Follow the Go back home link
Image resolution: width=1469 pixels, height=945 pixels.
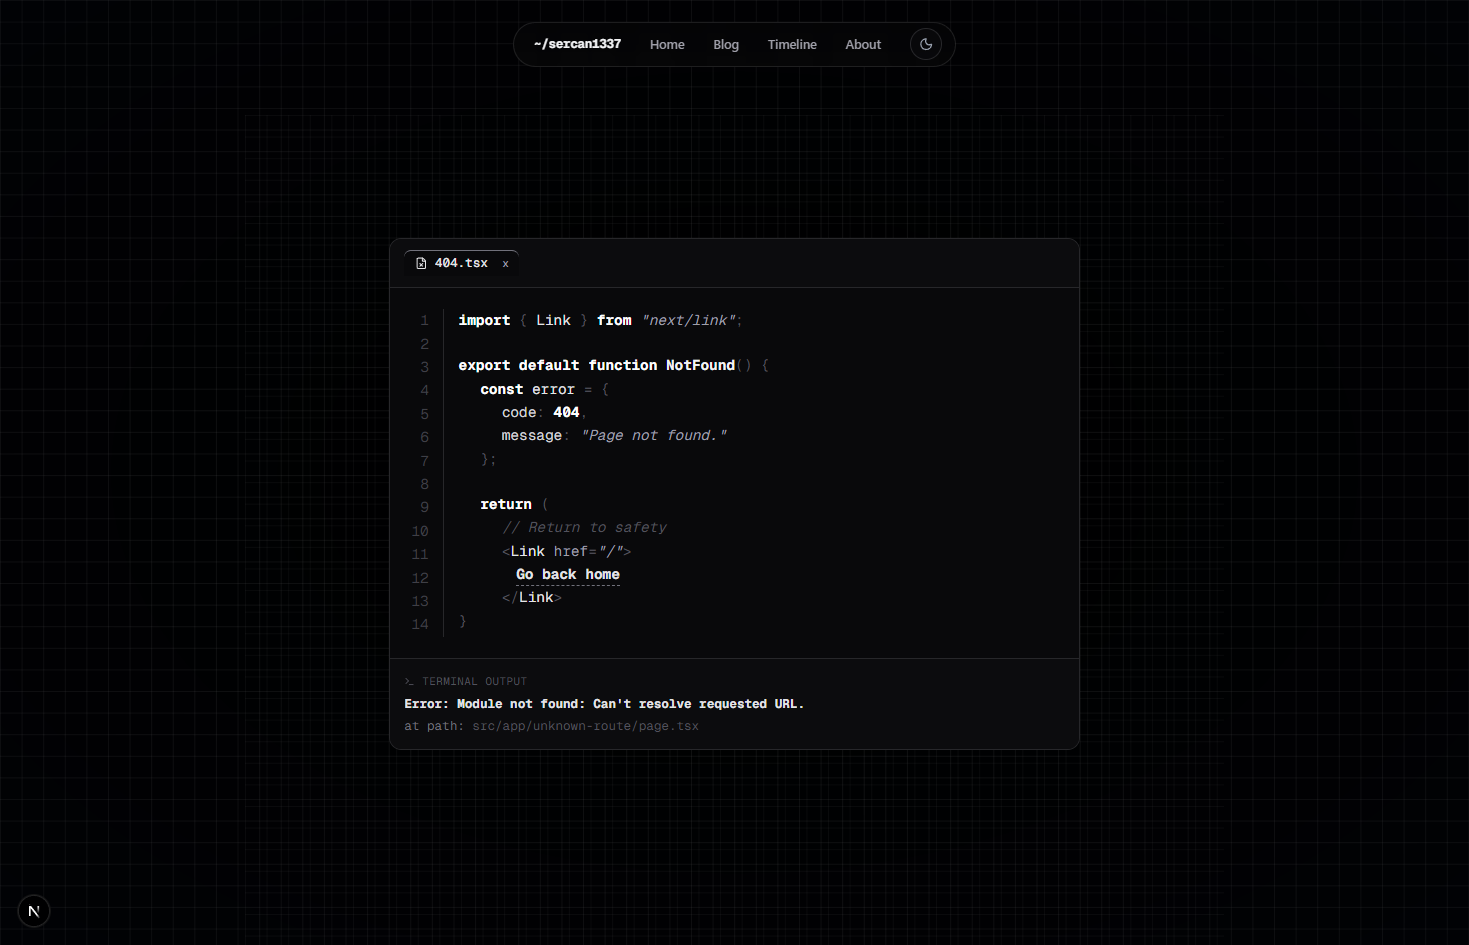(x=568, y=574)
